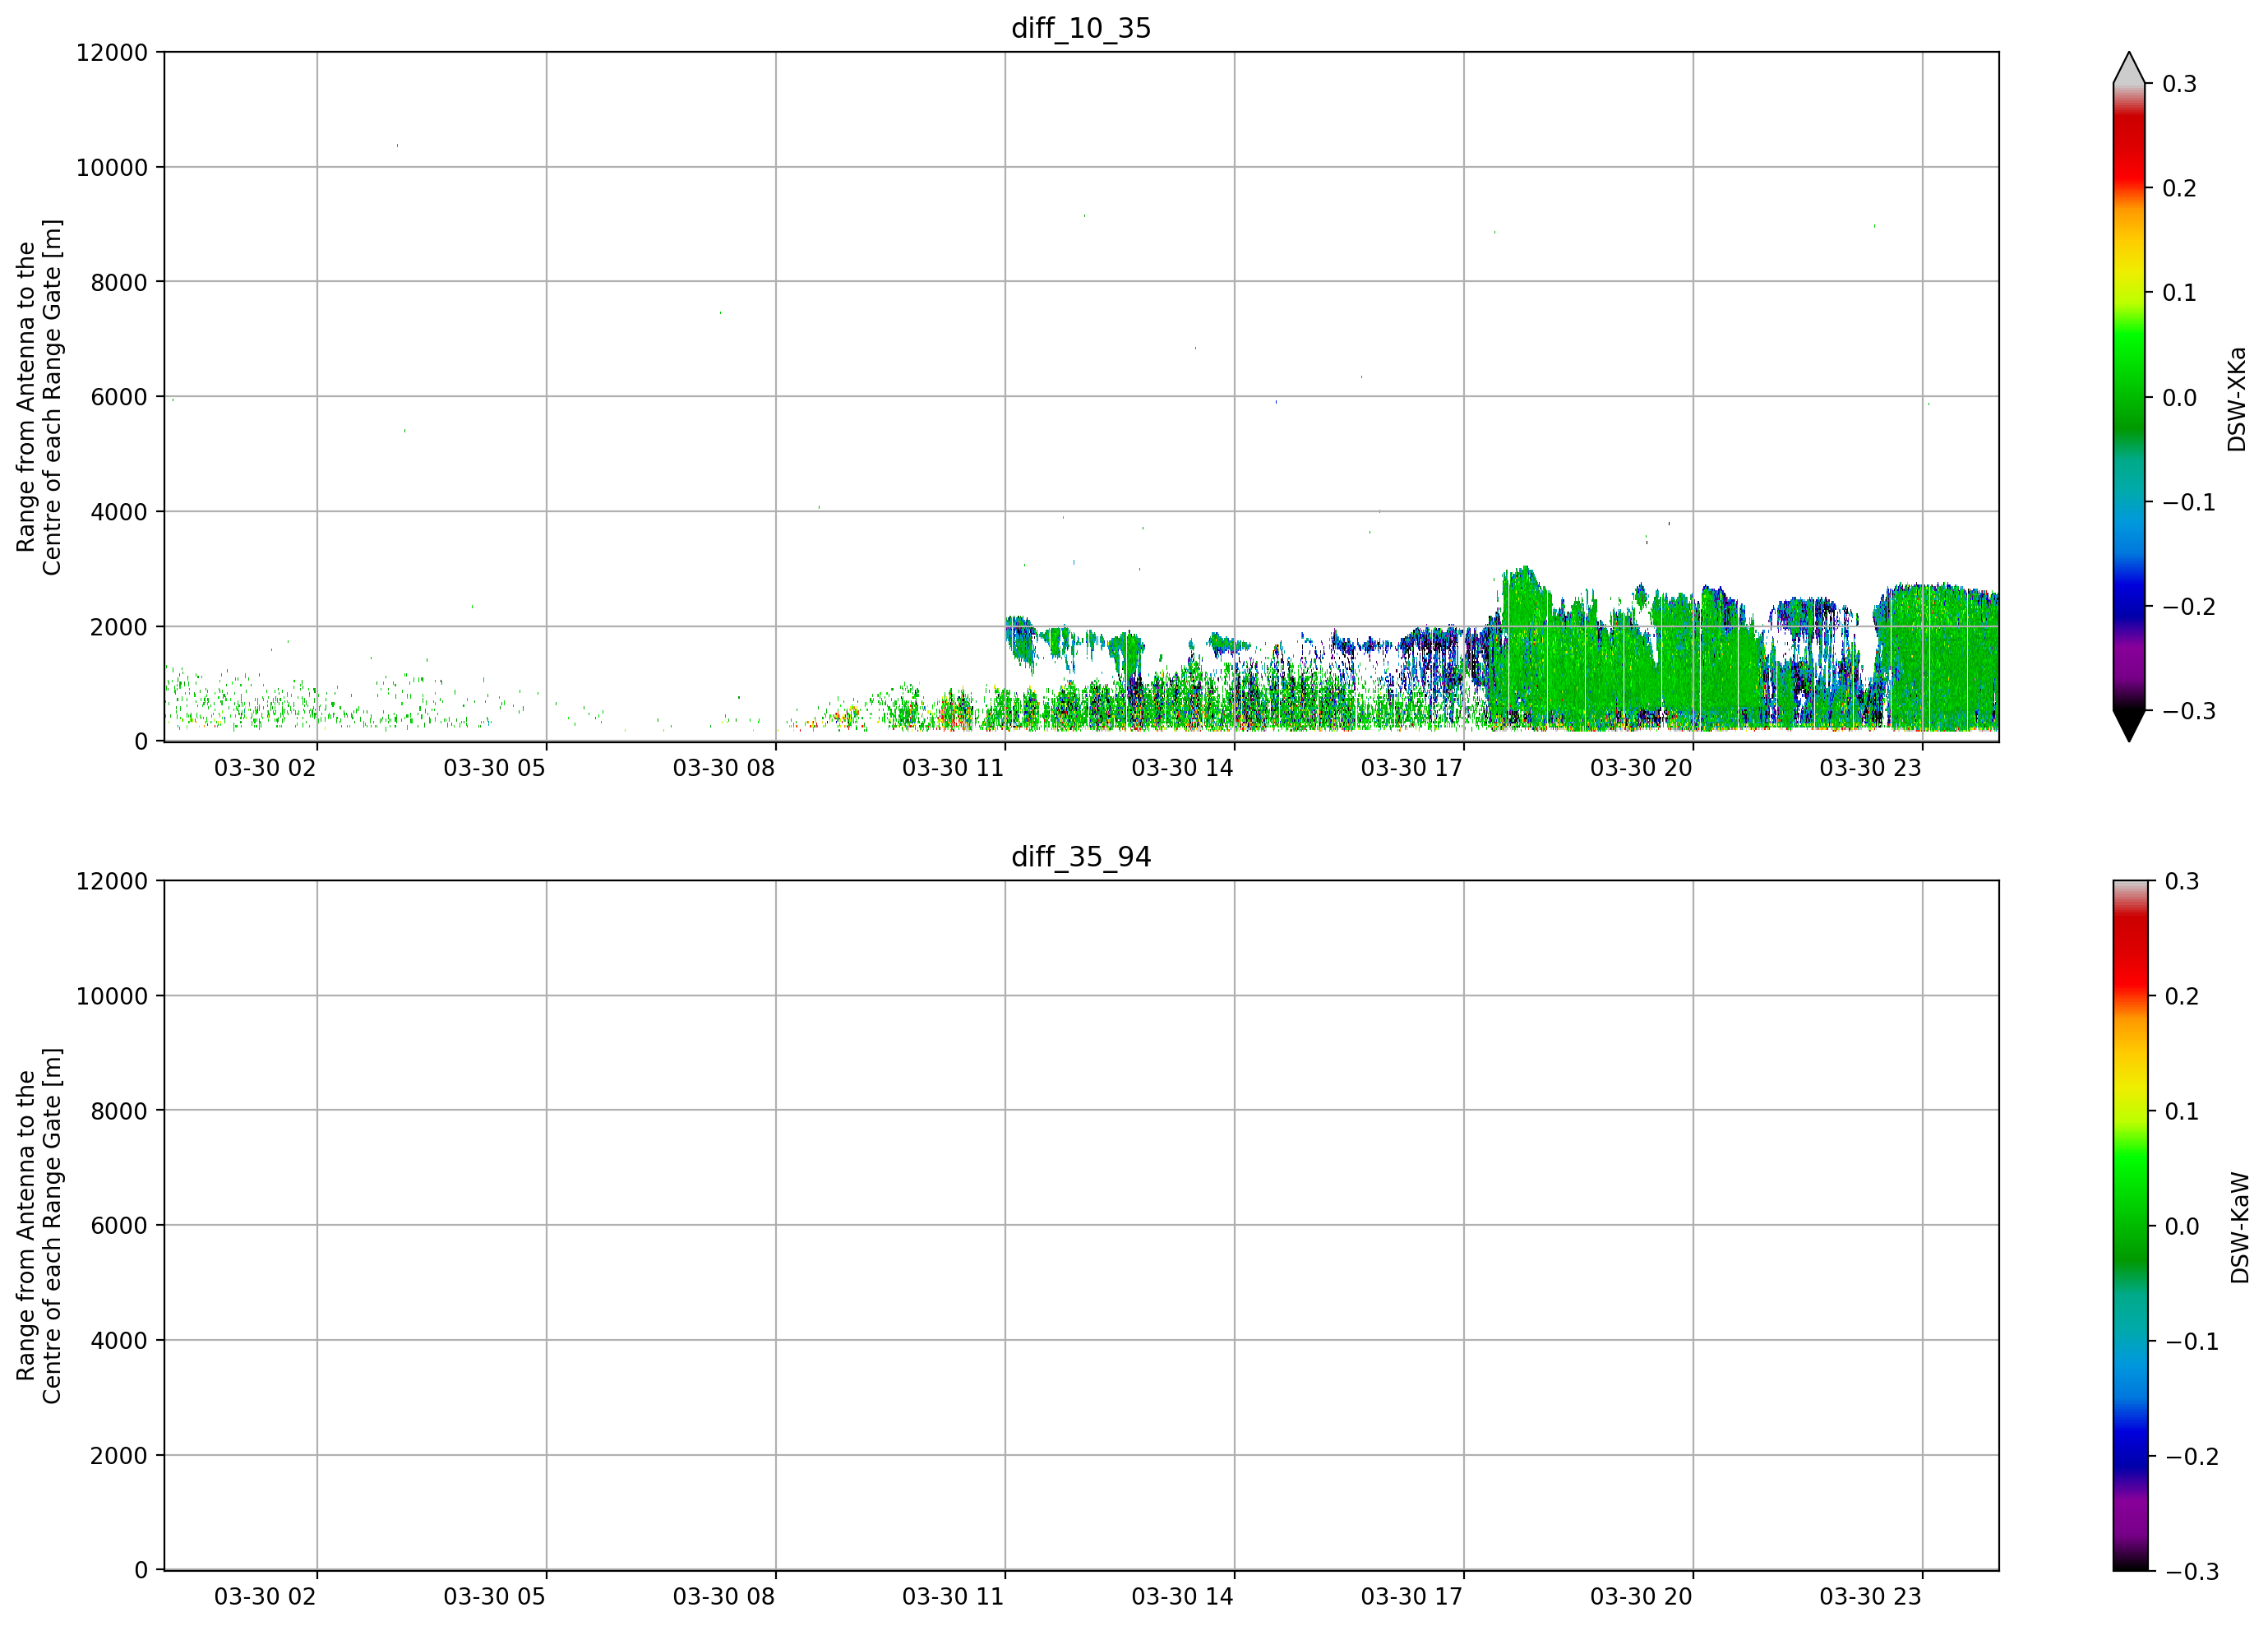This screenshot has height=1626, width=2268.
Task: Click "03-30 17" tick under diff_10_35 plot
Action: 1412,768
